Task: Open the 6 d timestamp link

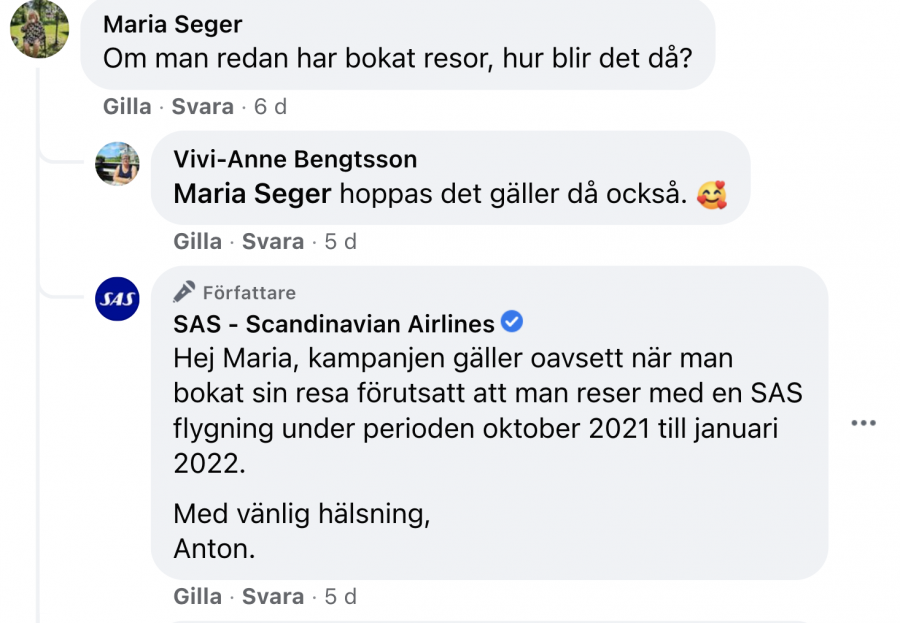Action: click(270, 106)
